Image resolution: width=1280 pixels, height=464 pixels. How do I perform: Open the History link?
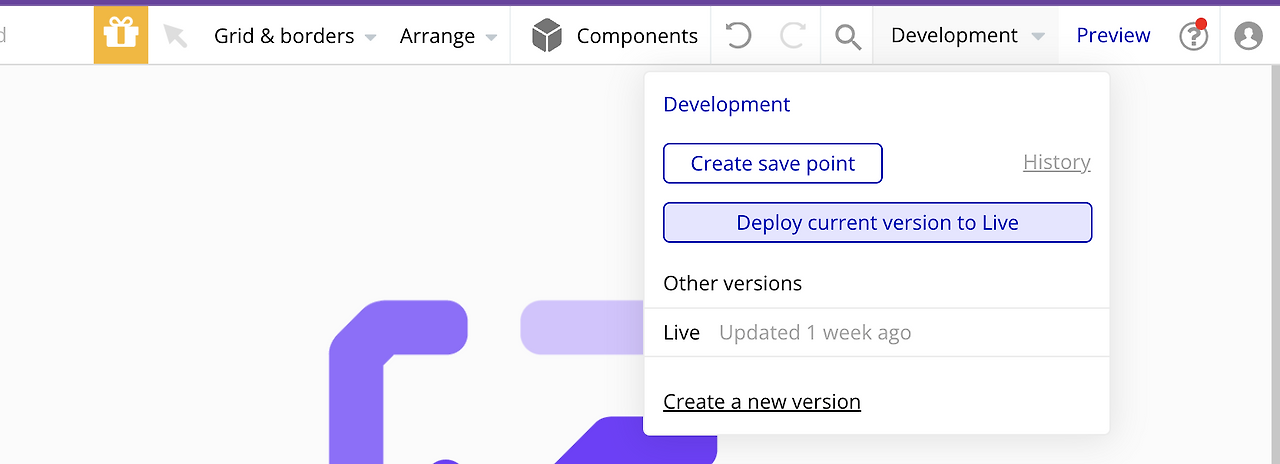tap(1056, 162)
